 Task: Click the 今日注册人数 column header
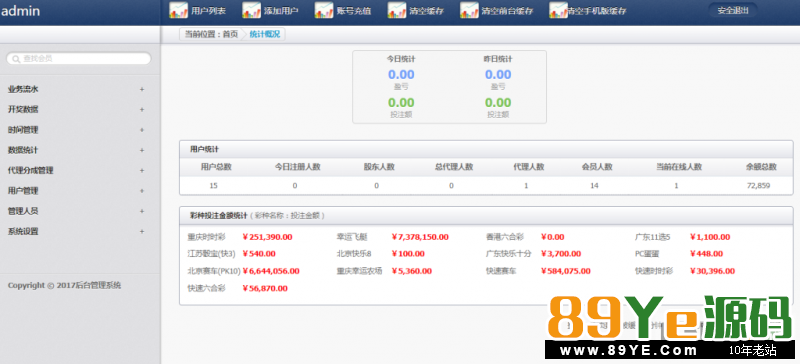(298, 167)
